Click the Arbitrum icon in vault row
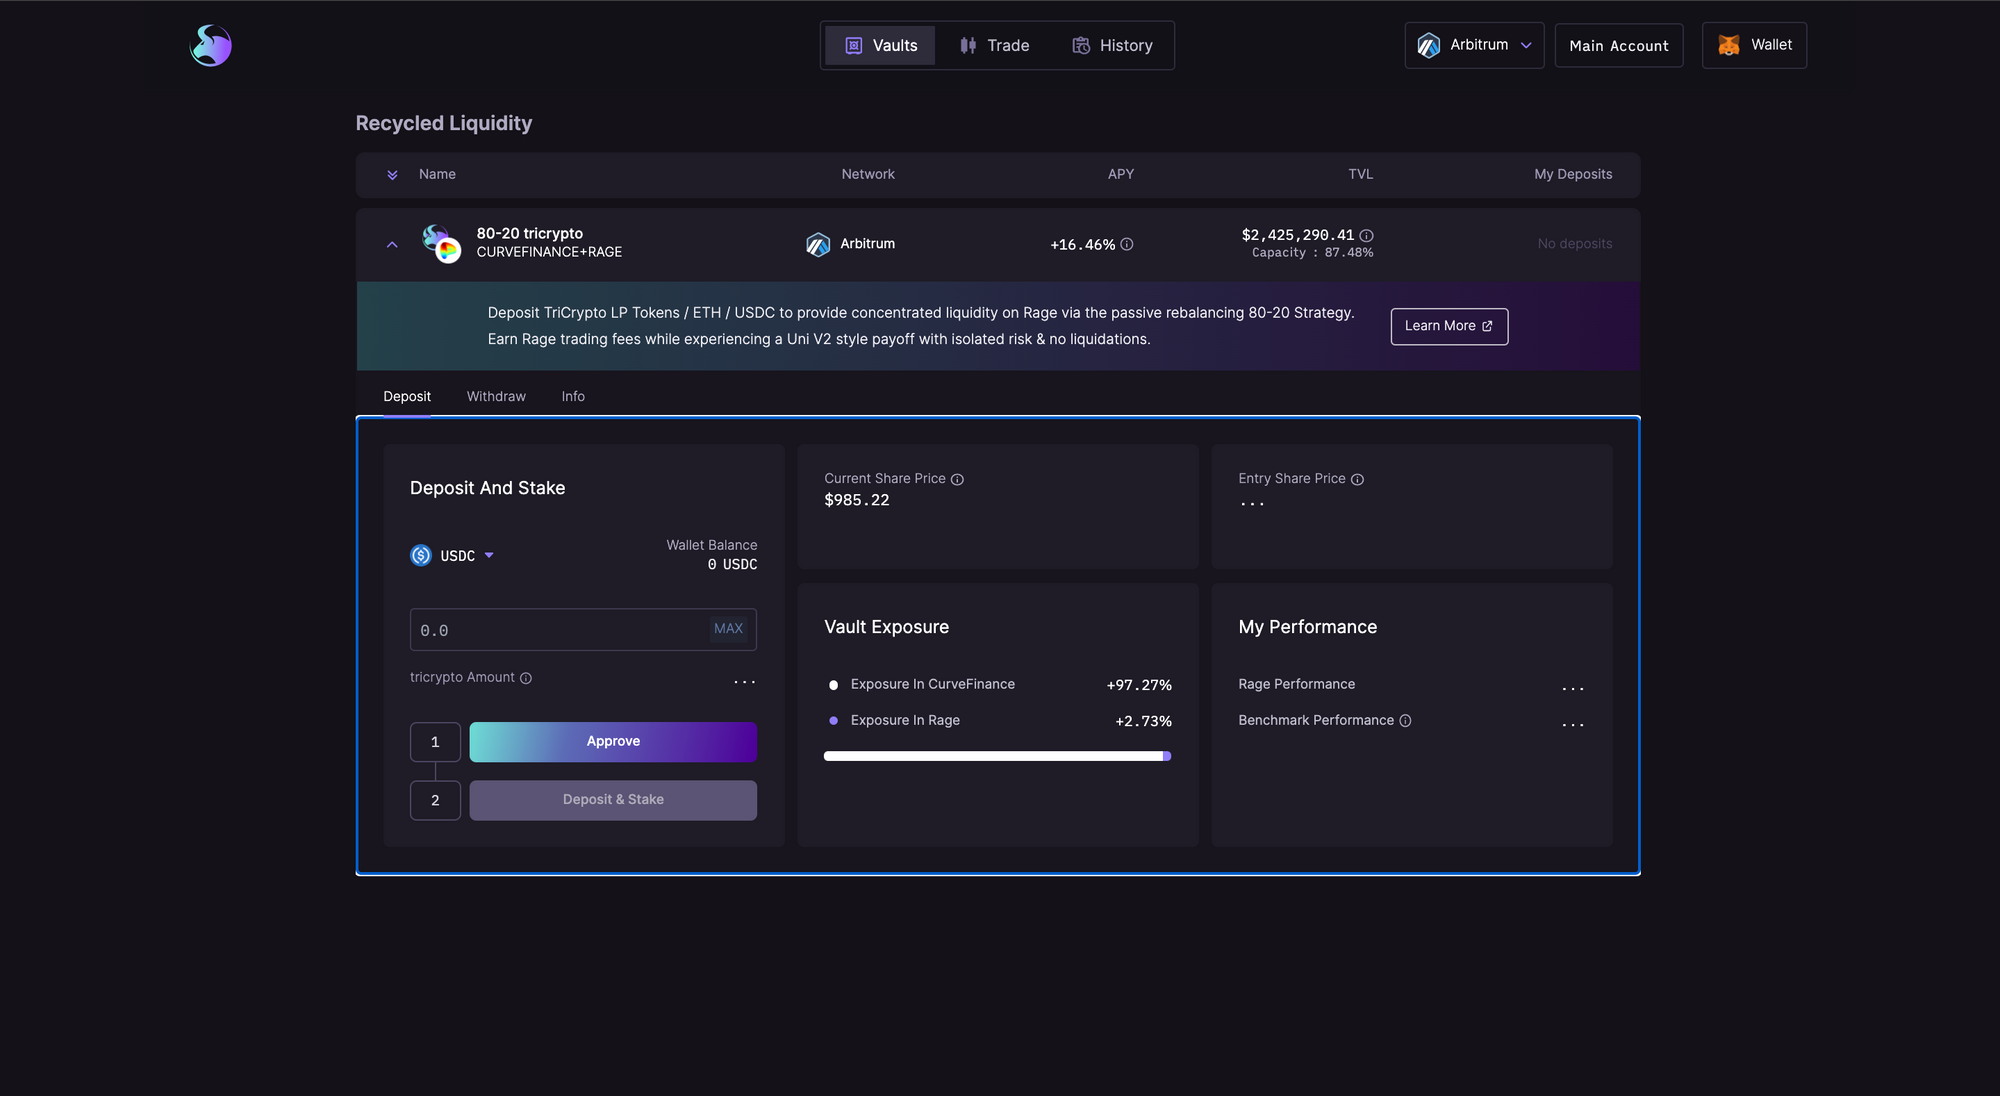The width and height of the screenshot is (2000, 1096). tap(818, 244)
